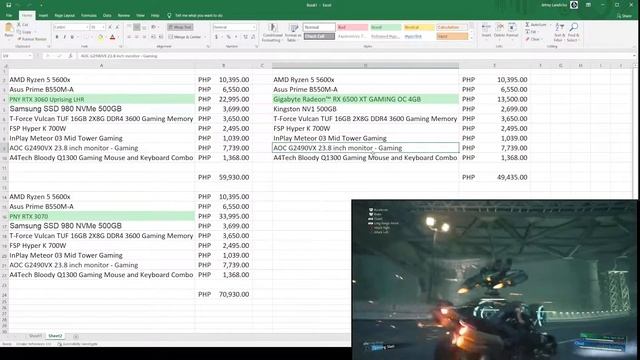Activate the Format Painter brush
Screen dimensions: 640x360
pyautogui.click(x=32, y=39)
